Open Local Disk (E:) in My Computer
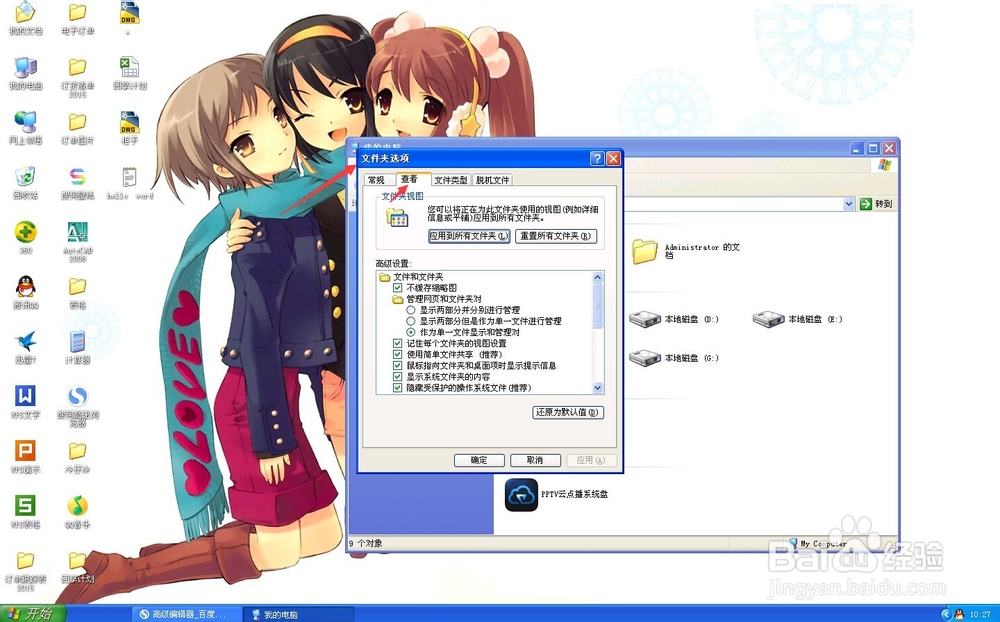Image resolution: width=1000 pixels, height=622 pixels. [x=797, y=319]
